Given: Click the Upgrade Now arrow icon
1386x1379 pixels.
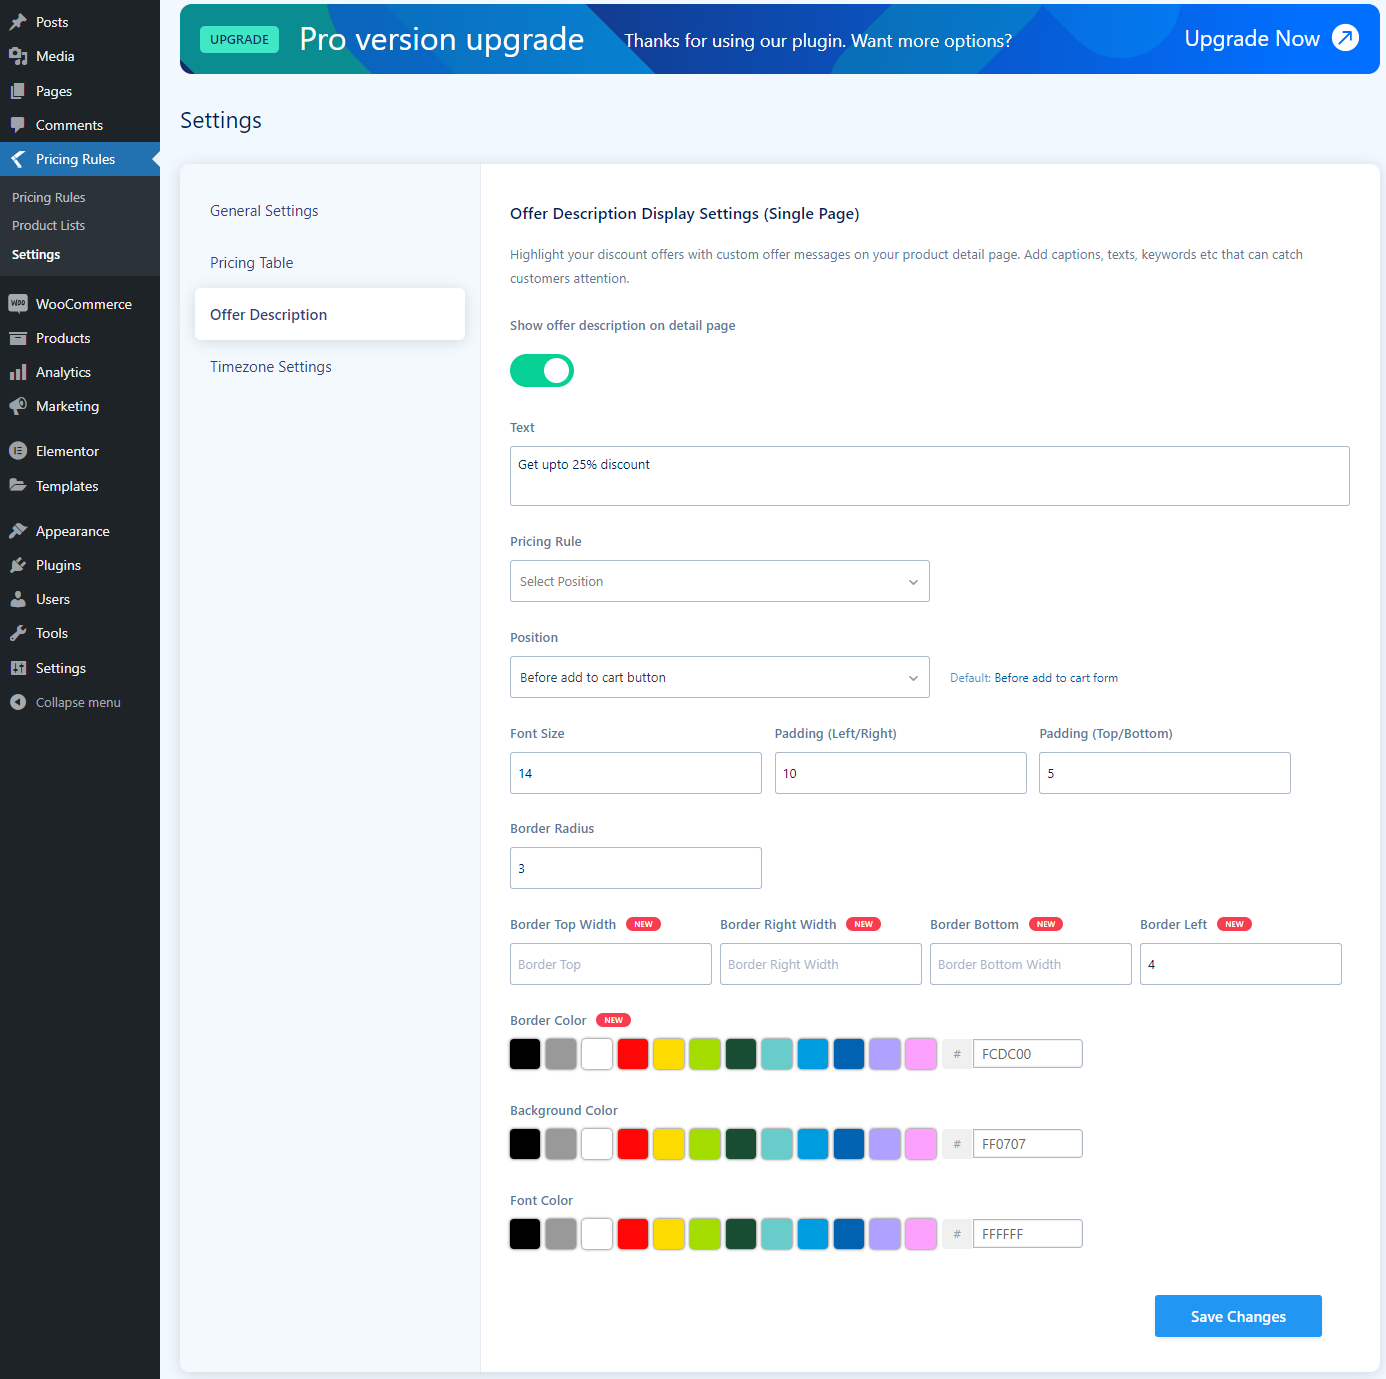Looking at the screenshot, I should [1346, 38].
